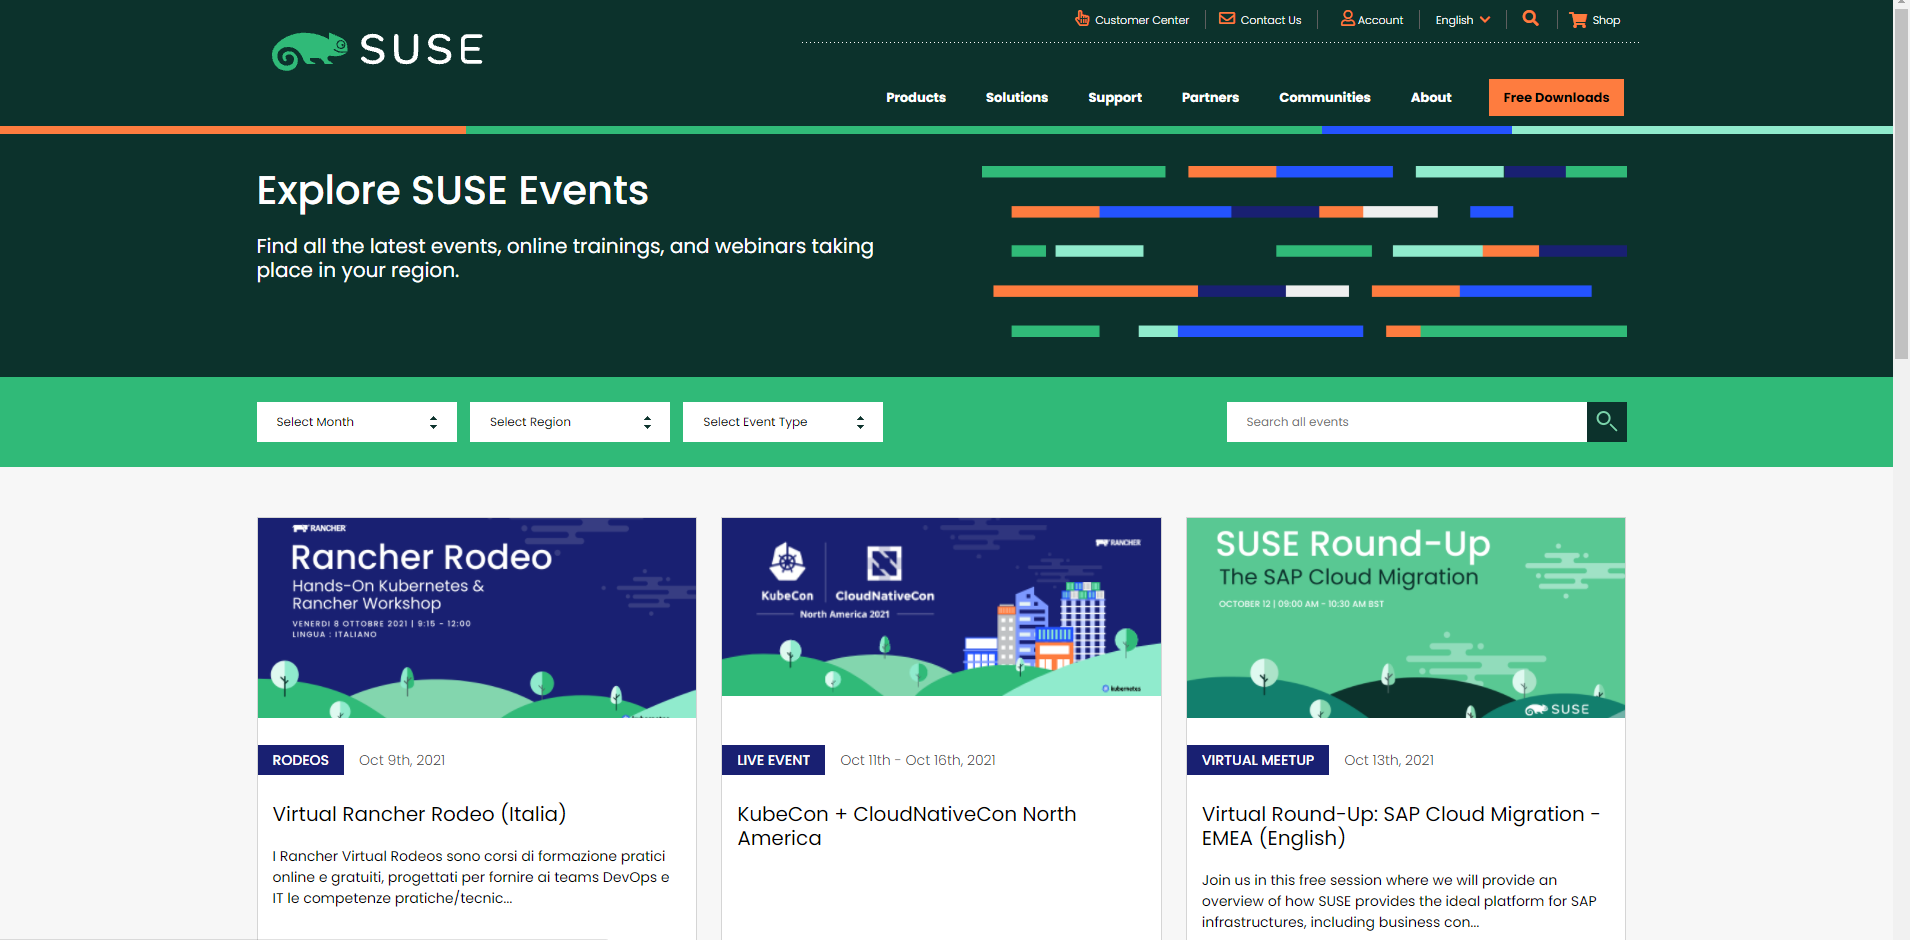Image resolution: width=1910 pixels, height=940 pixels.
Task: Open Virtual Rancher Rodeo (Italia) title
Action: click(419, 814)
